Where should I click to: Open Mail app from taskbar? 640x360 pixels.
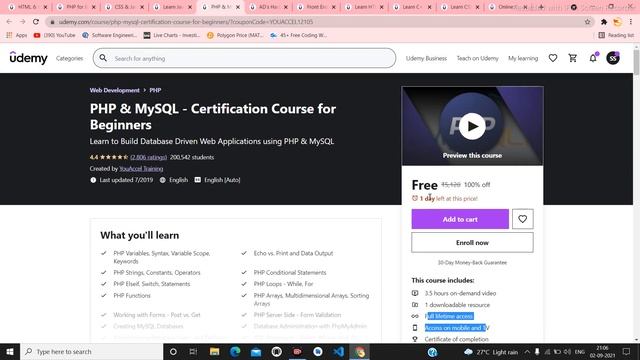point(256,351)
